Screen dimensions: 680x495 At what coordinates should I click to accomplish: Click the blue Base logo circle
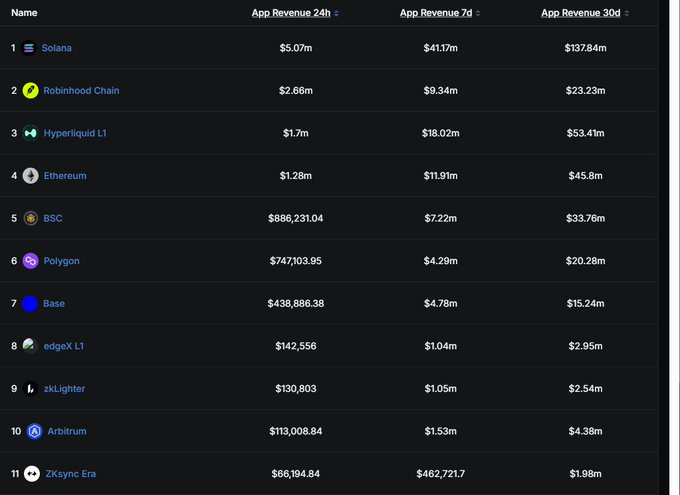30,304
